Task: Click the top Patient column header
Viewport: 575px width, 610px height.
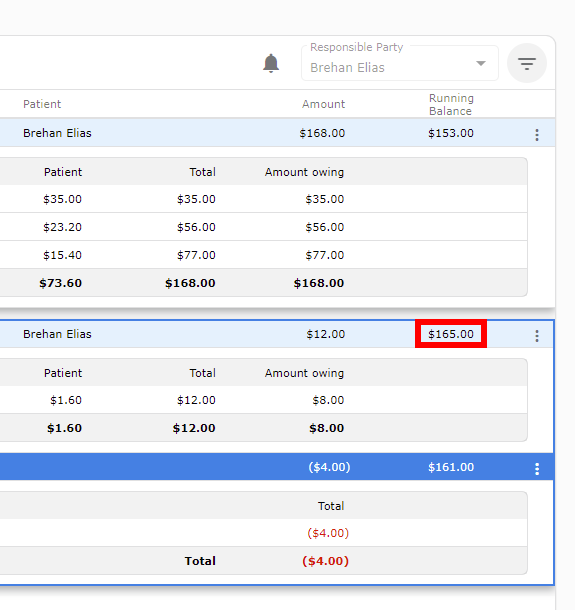Action: 42,104
